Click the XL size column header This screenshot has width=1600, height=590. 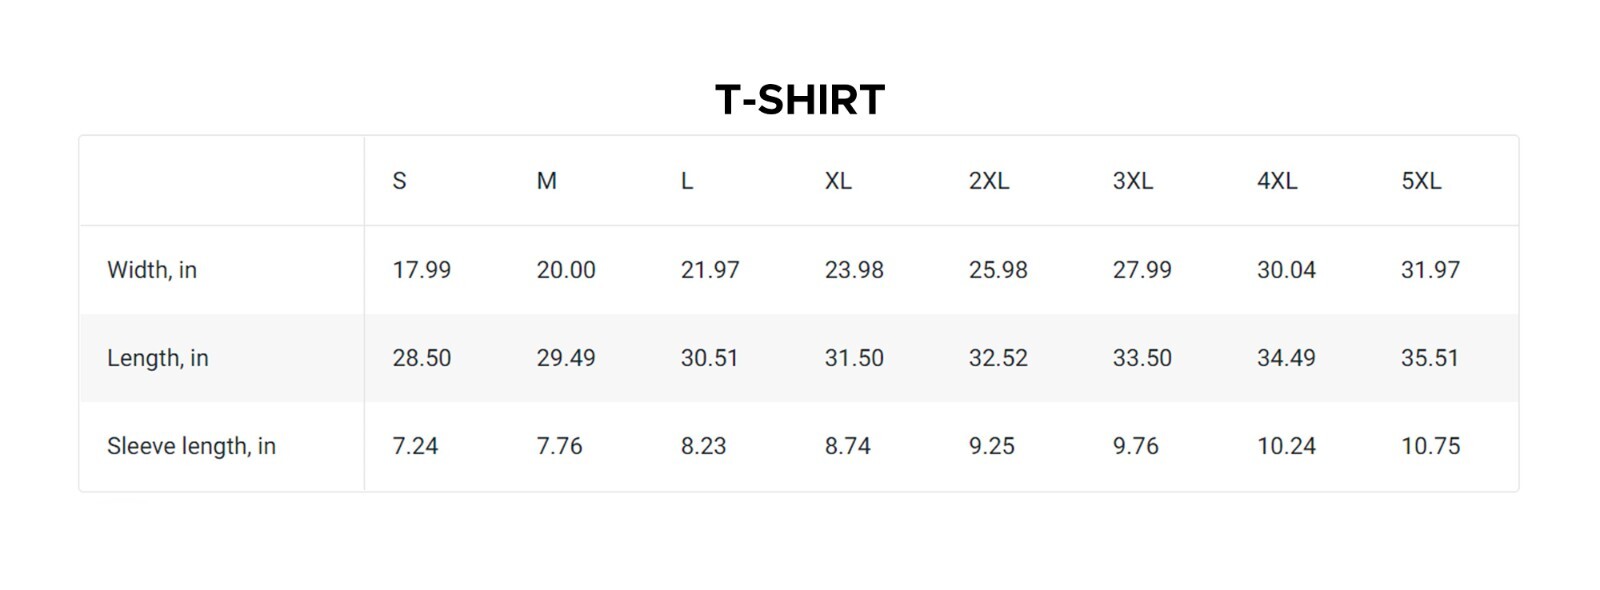838,181
